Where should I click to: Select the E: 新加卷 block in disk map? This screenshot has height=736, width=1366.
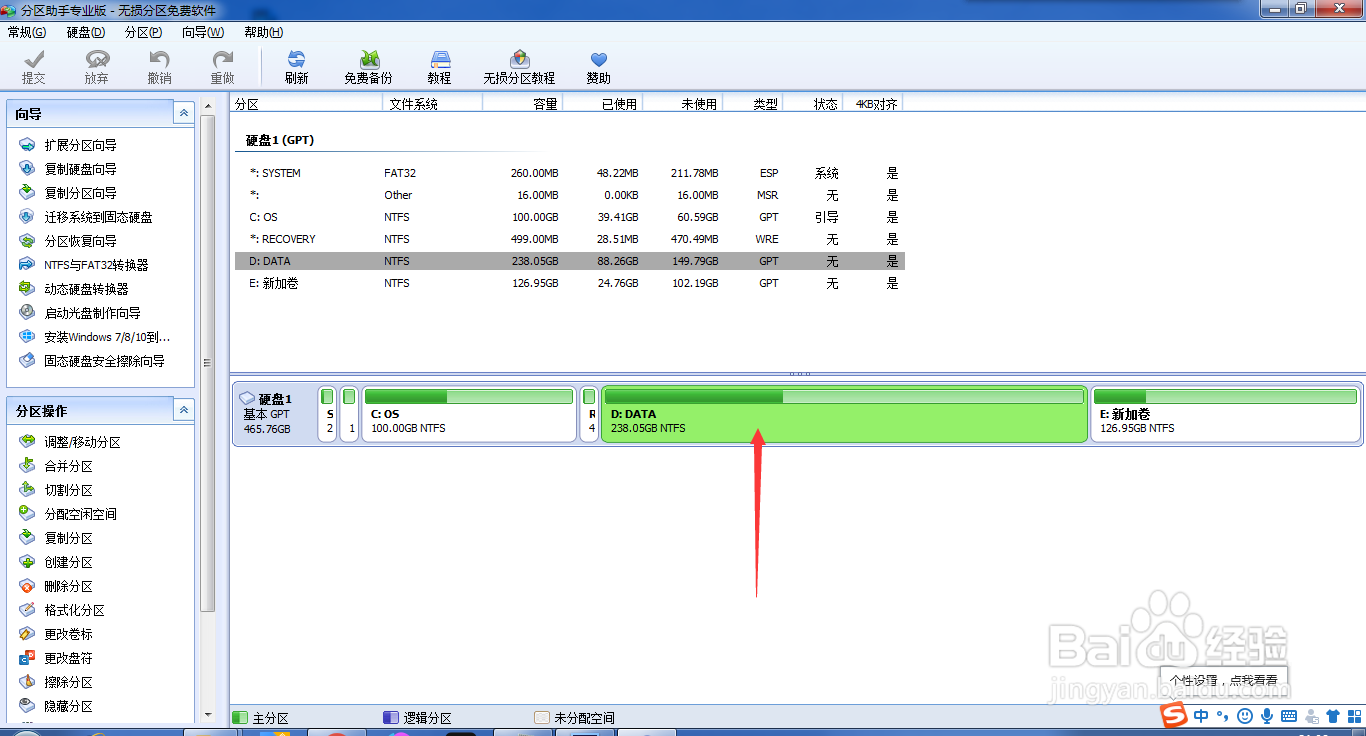tap(1226, 414)
